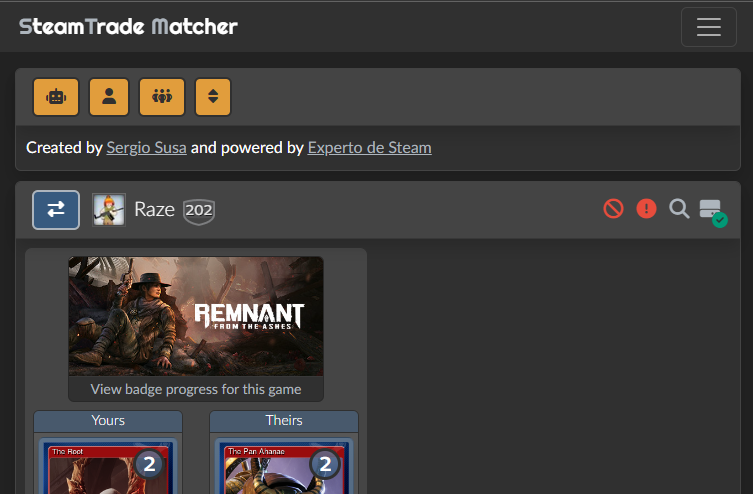Click View badge progress for this game

coord(196,389)
